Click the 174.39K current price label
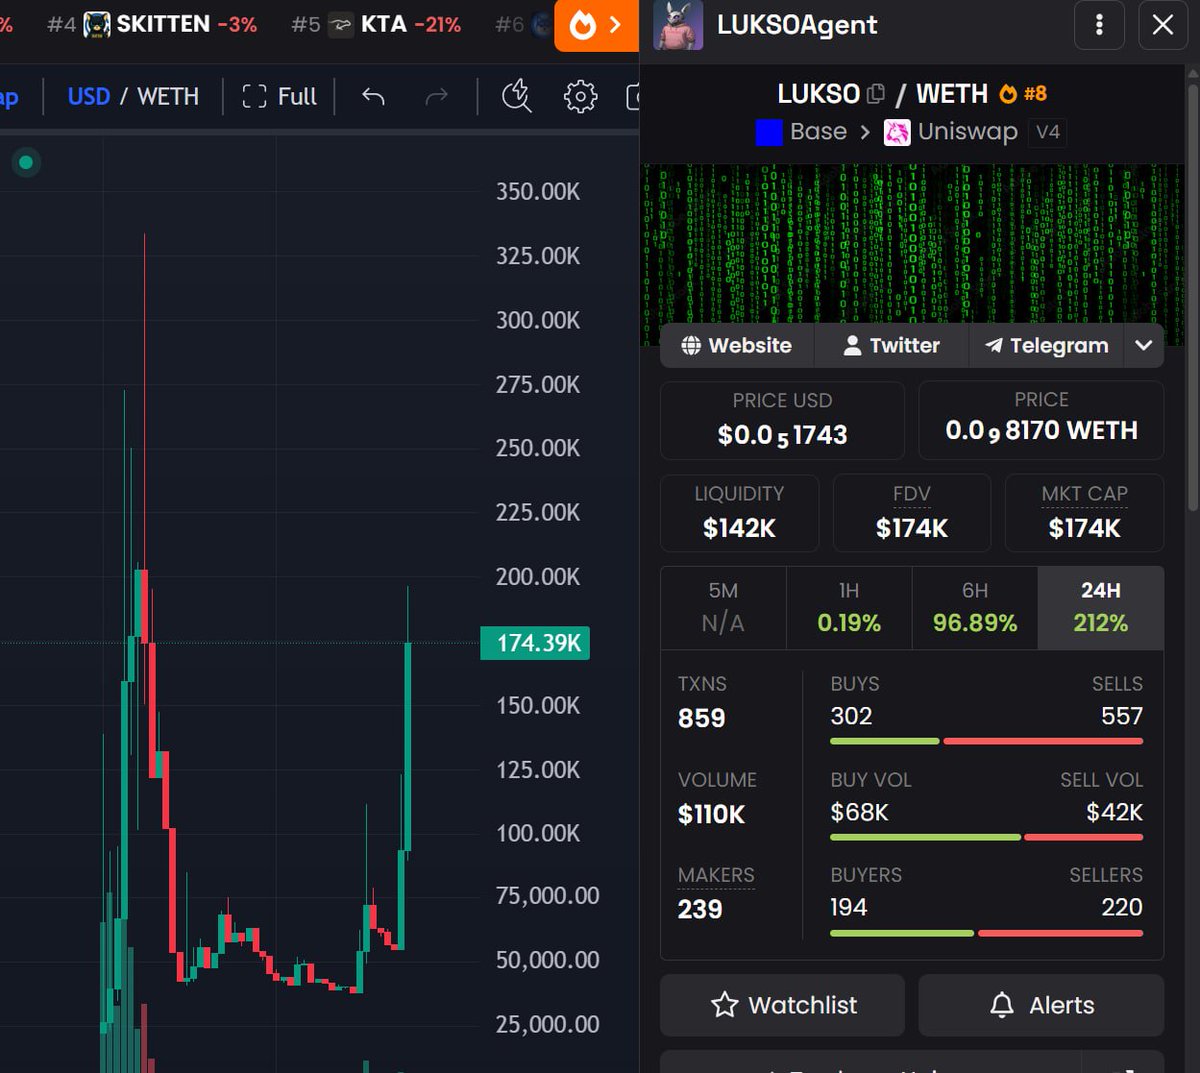This screenshot has width=1200, height=1073. (x=535, y=643)
